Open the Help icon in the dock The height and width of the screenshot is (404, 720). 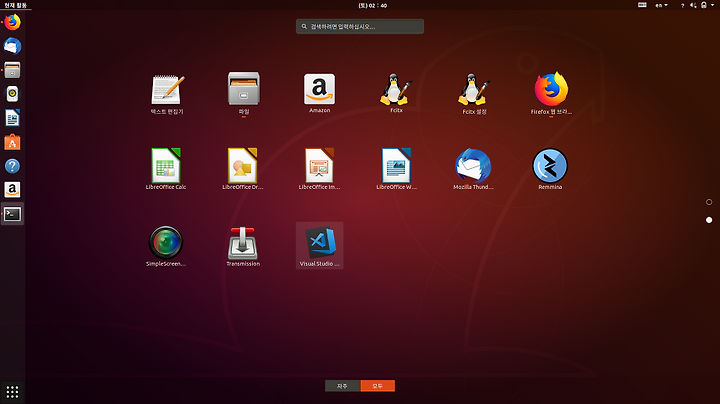tap(12, 166)
